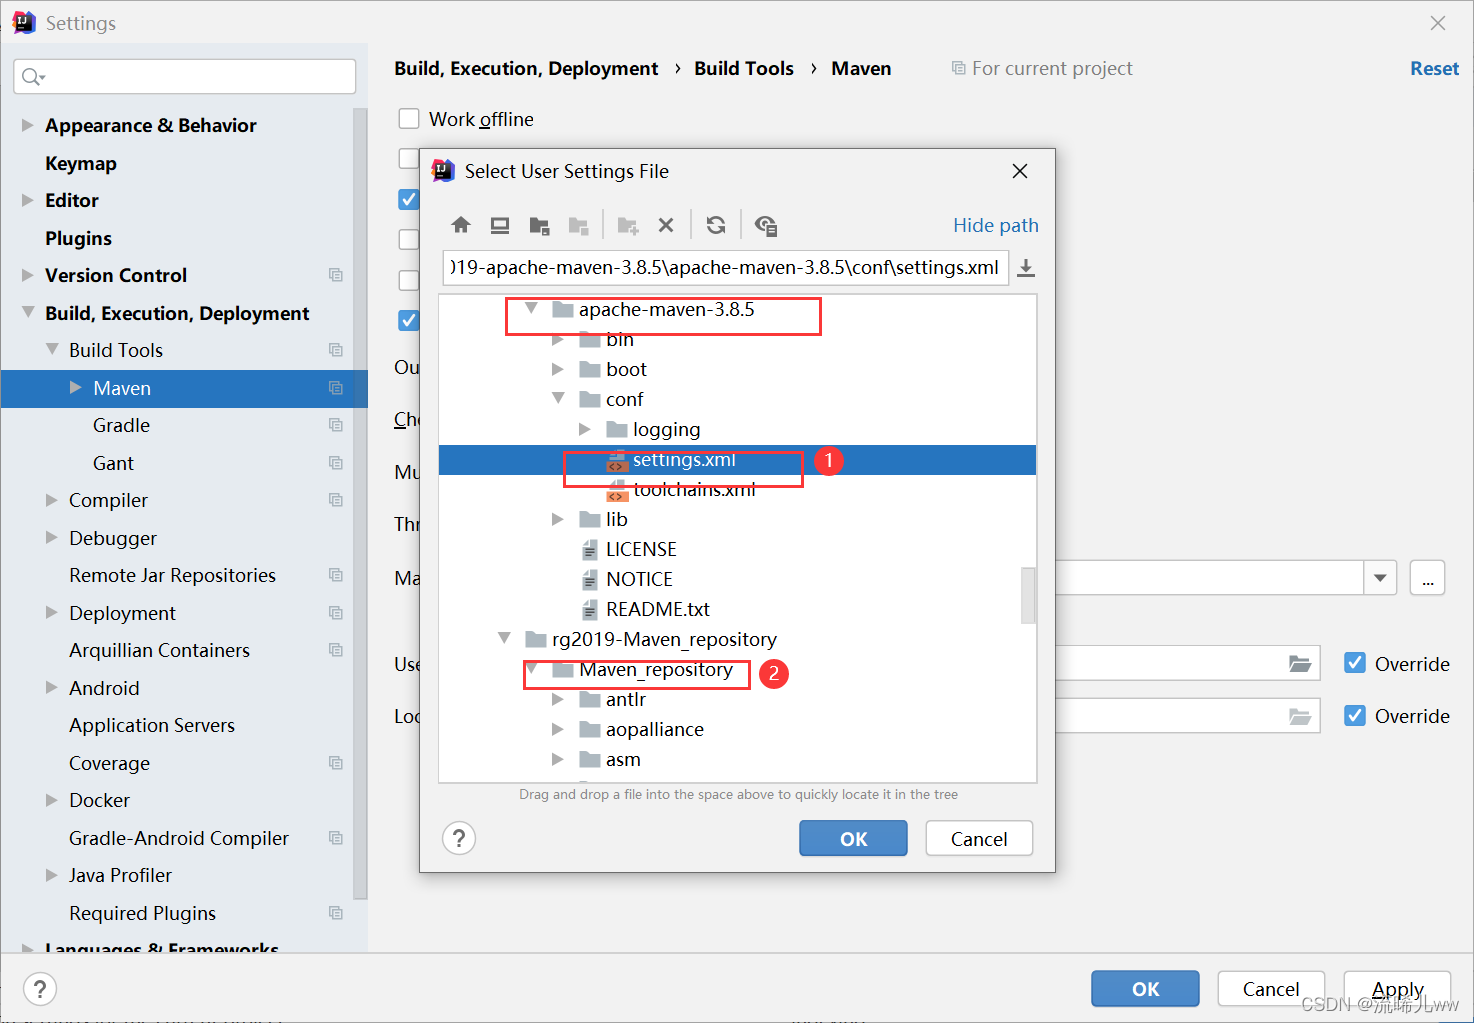Toggle the Override checkbox for User settings file
1474x1023 pixels.
[x=1355, y=663]
